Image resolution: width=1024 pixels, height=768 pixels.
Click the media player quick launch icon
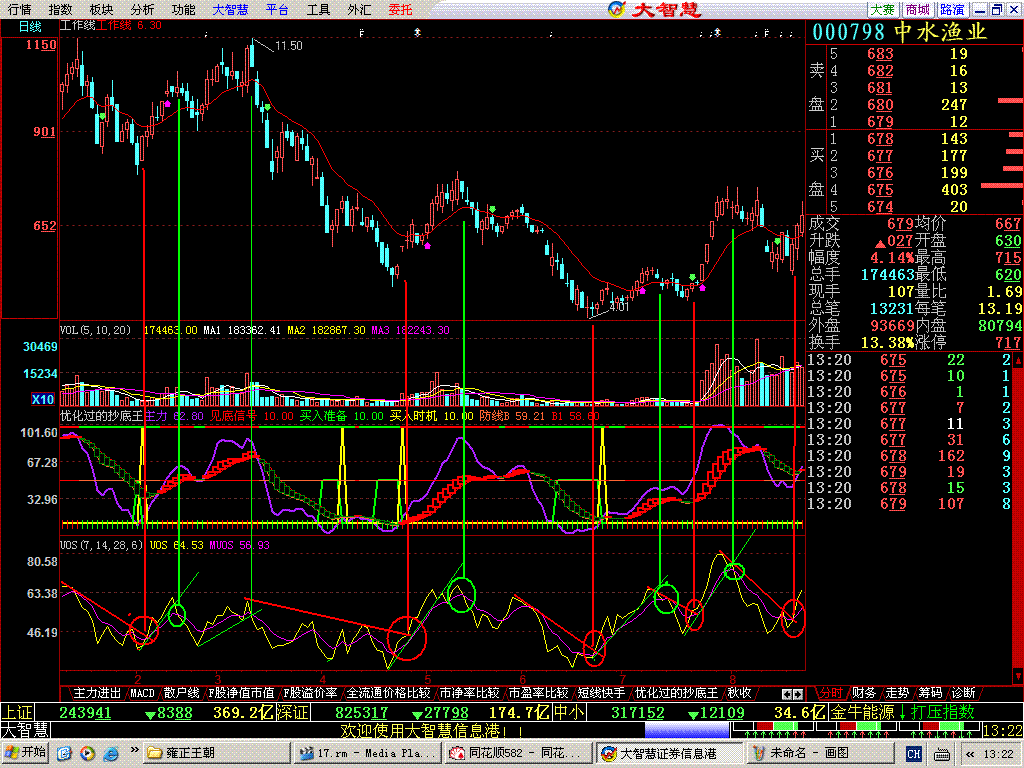[87, 752]
